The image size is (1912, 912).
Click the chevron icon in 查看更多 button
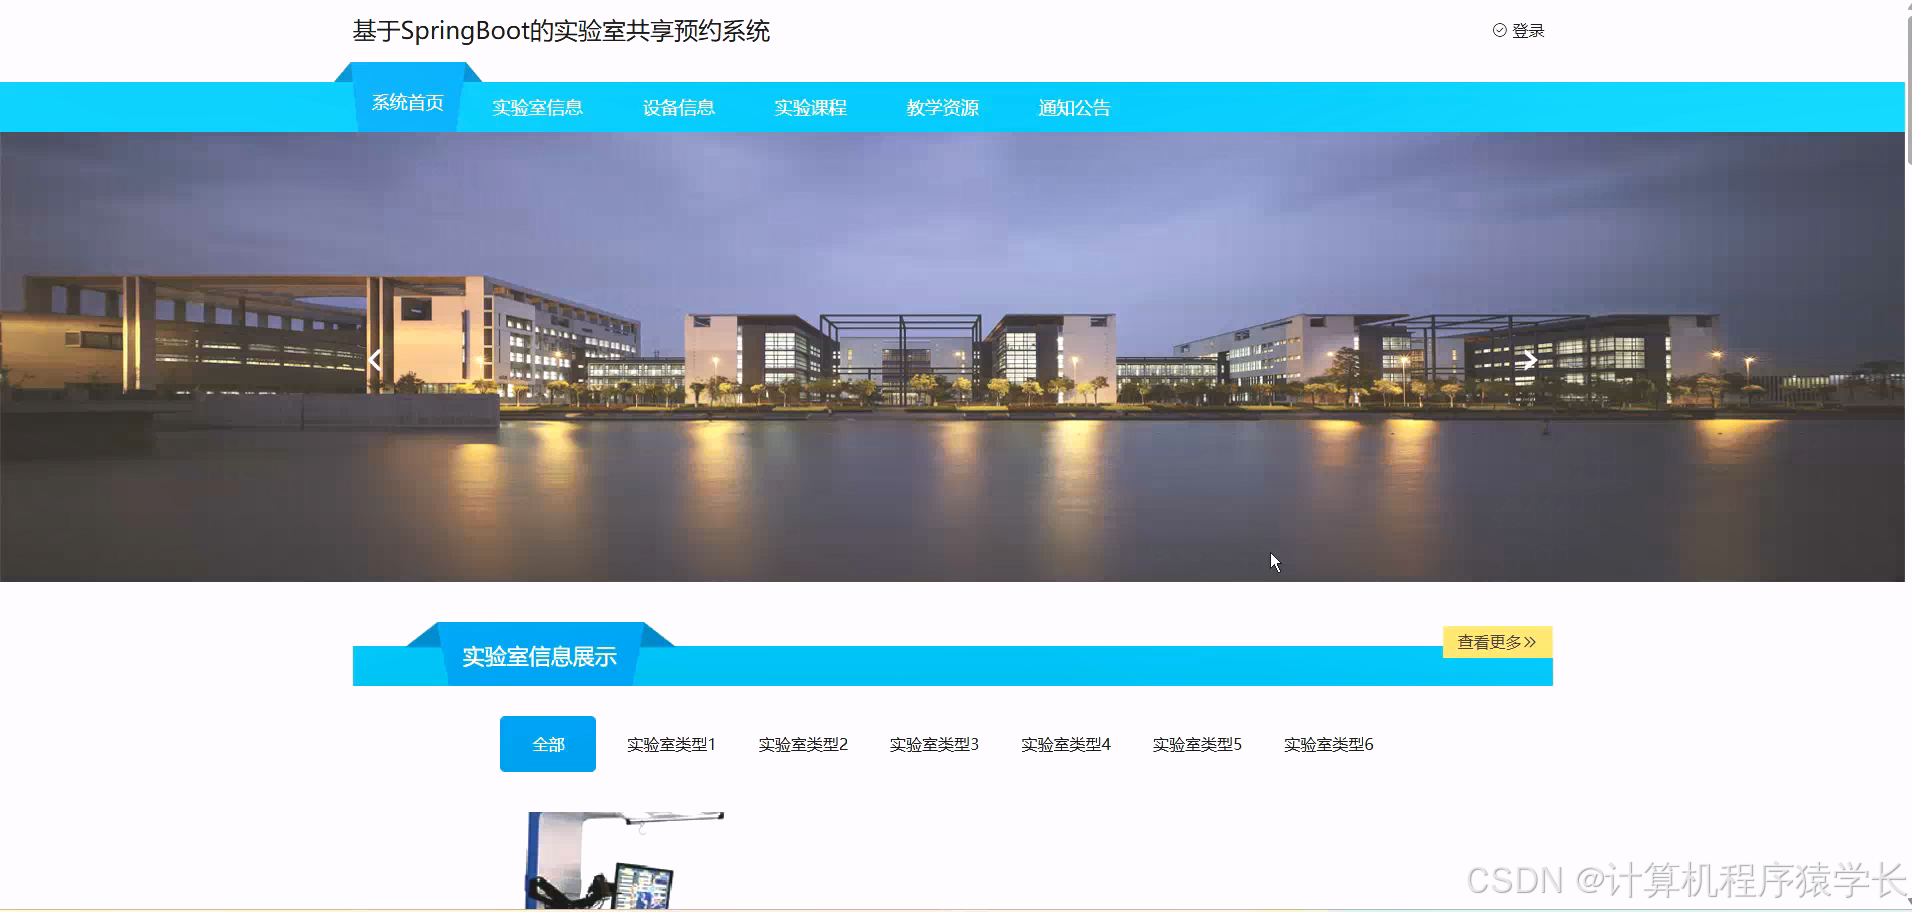point(1528,642)
